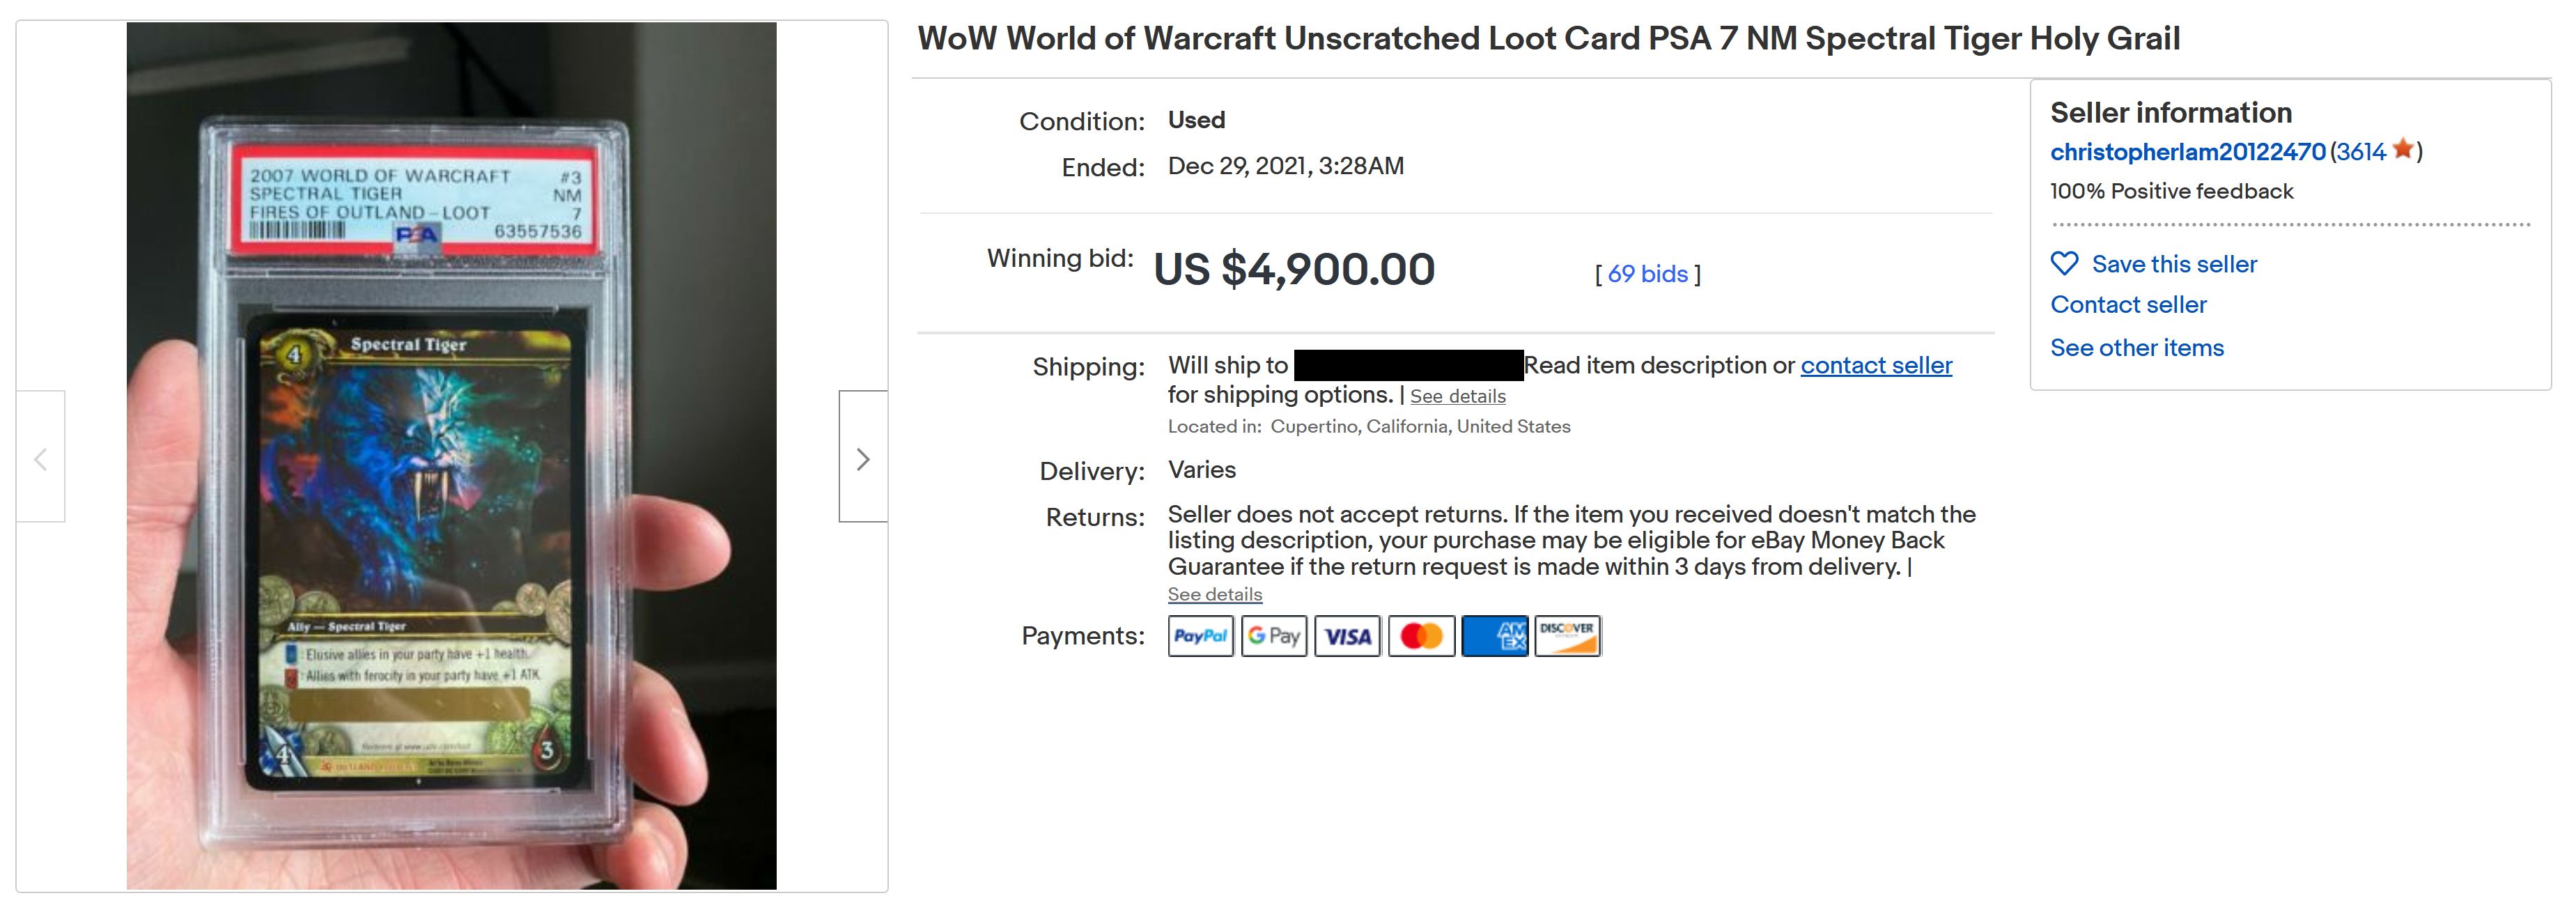Show the next listing photo
The height and width of the screenshot is (905, 2576).
863,457
